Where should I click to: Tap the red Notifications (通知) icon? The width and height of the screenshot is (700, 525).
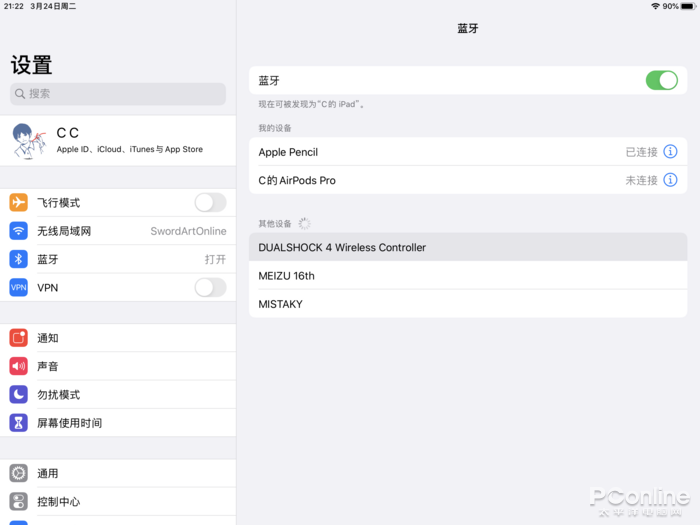point(18,338)
